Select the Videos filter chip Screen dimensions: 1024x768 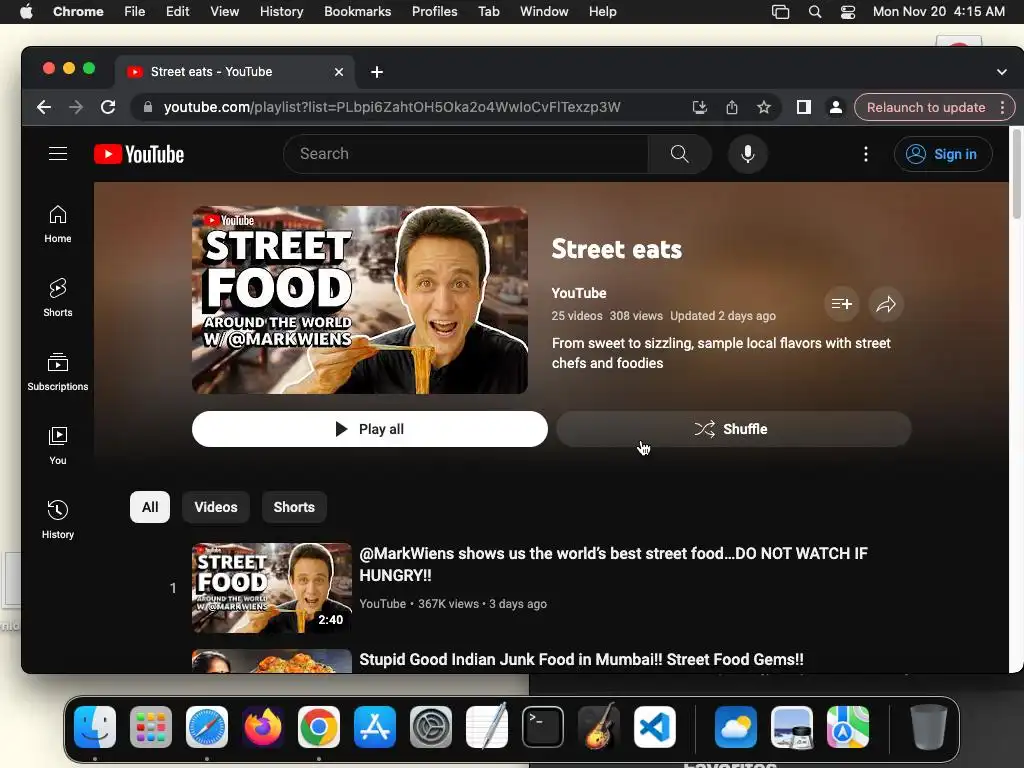pos(216,507)
